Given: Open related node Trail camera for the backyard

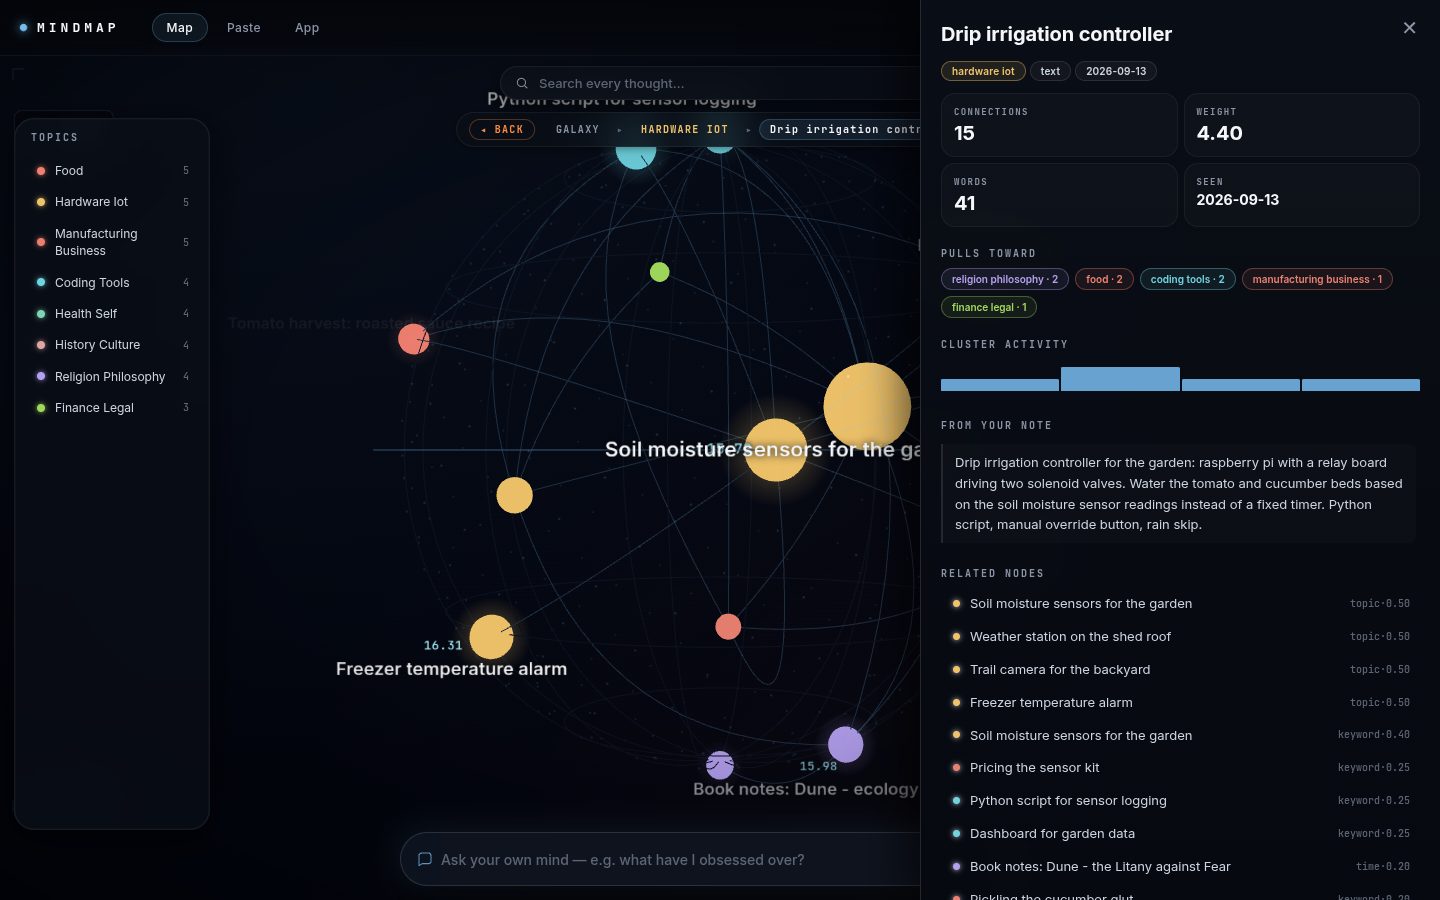Looking at the screenshot, I should click(x=1180, y=670).
